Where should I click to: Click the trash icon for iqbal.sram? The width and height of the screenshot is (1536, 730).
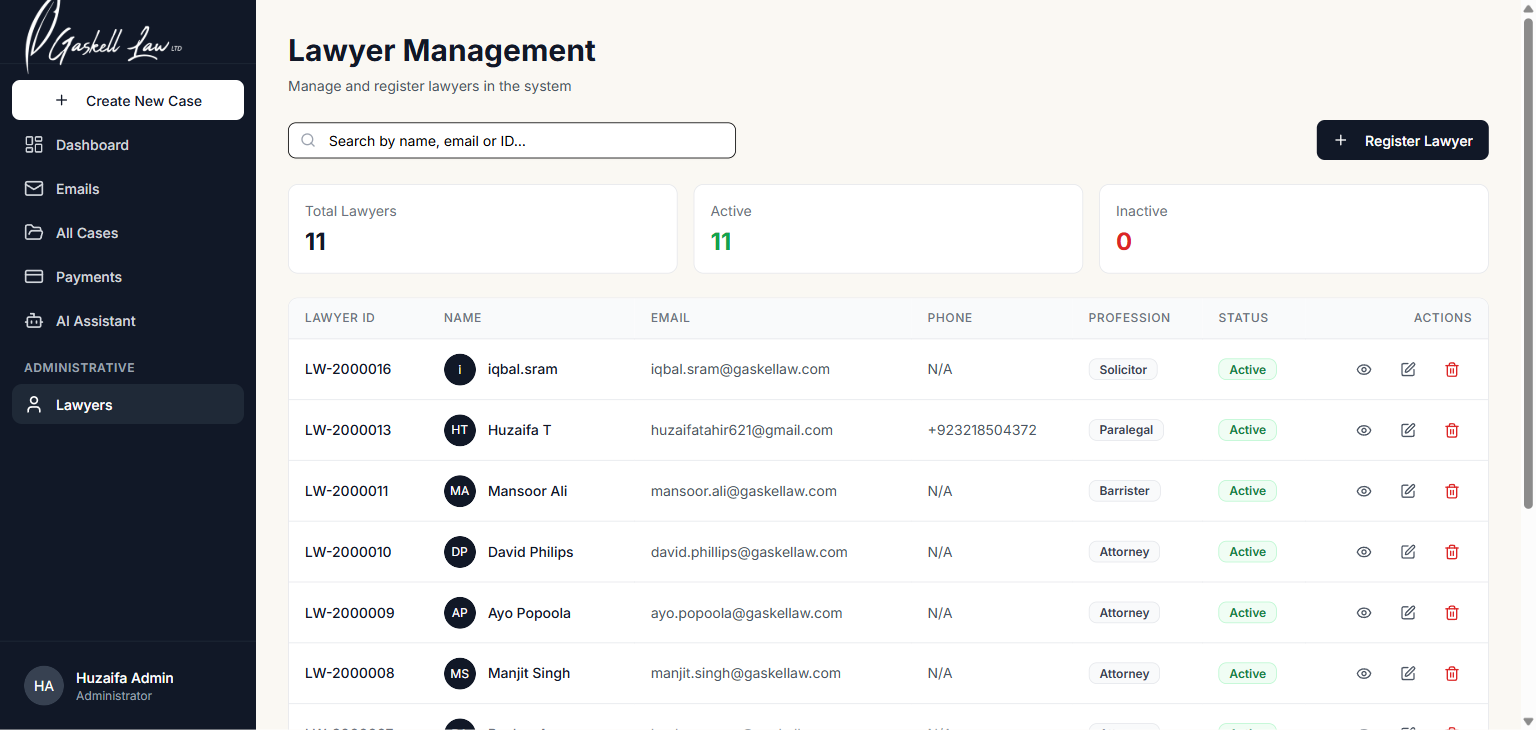coord(1452,370)
